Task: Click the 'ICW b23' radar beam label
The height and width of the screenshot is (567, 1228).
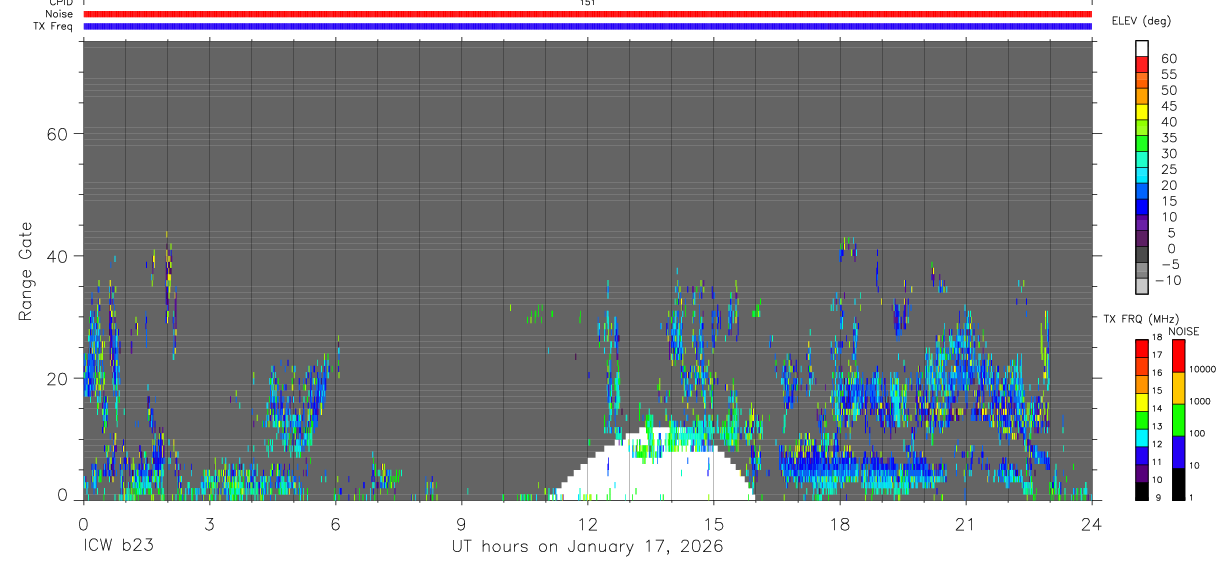Action: click(x=120, y=547)
